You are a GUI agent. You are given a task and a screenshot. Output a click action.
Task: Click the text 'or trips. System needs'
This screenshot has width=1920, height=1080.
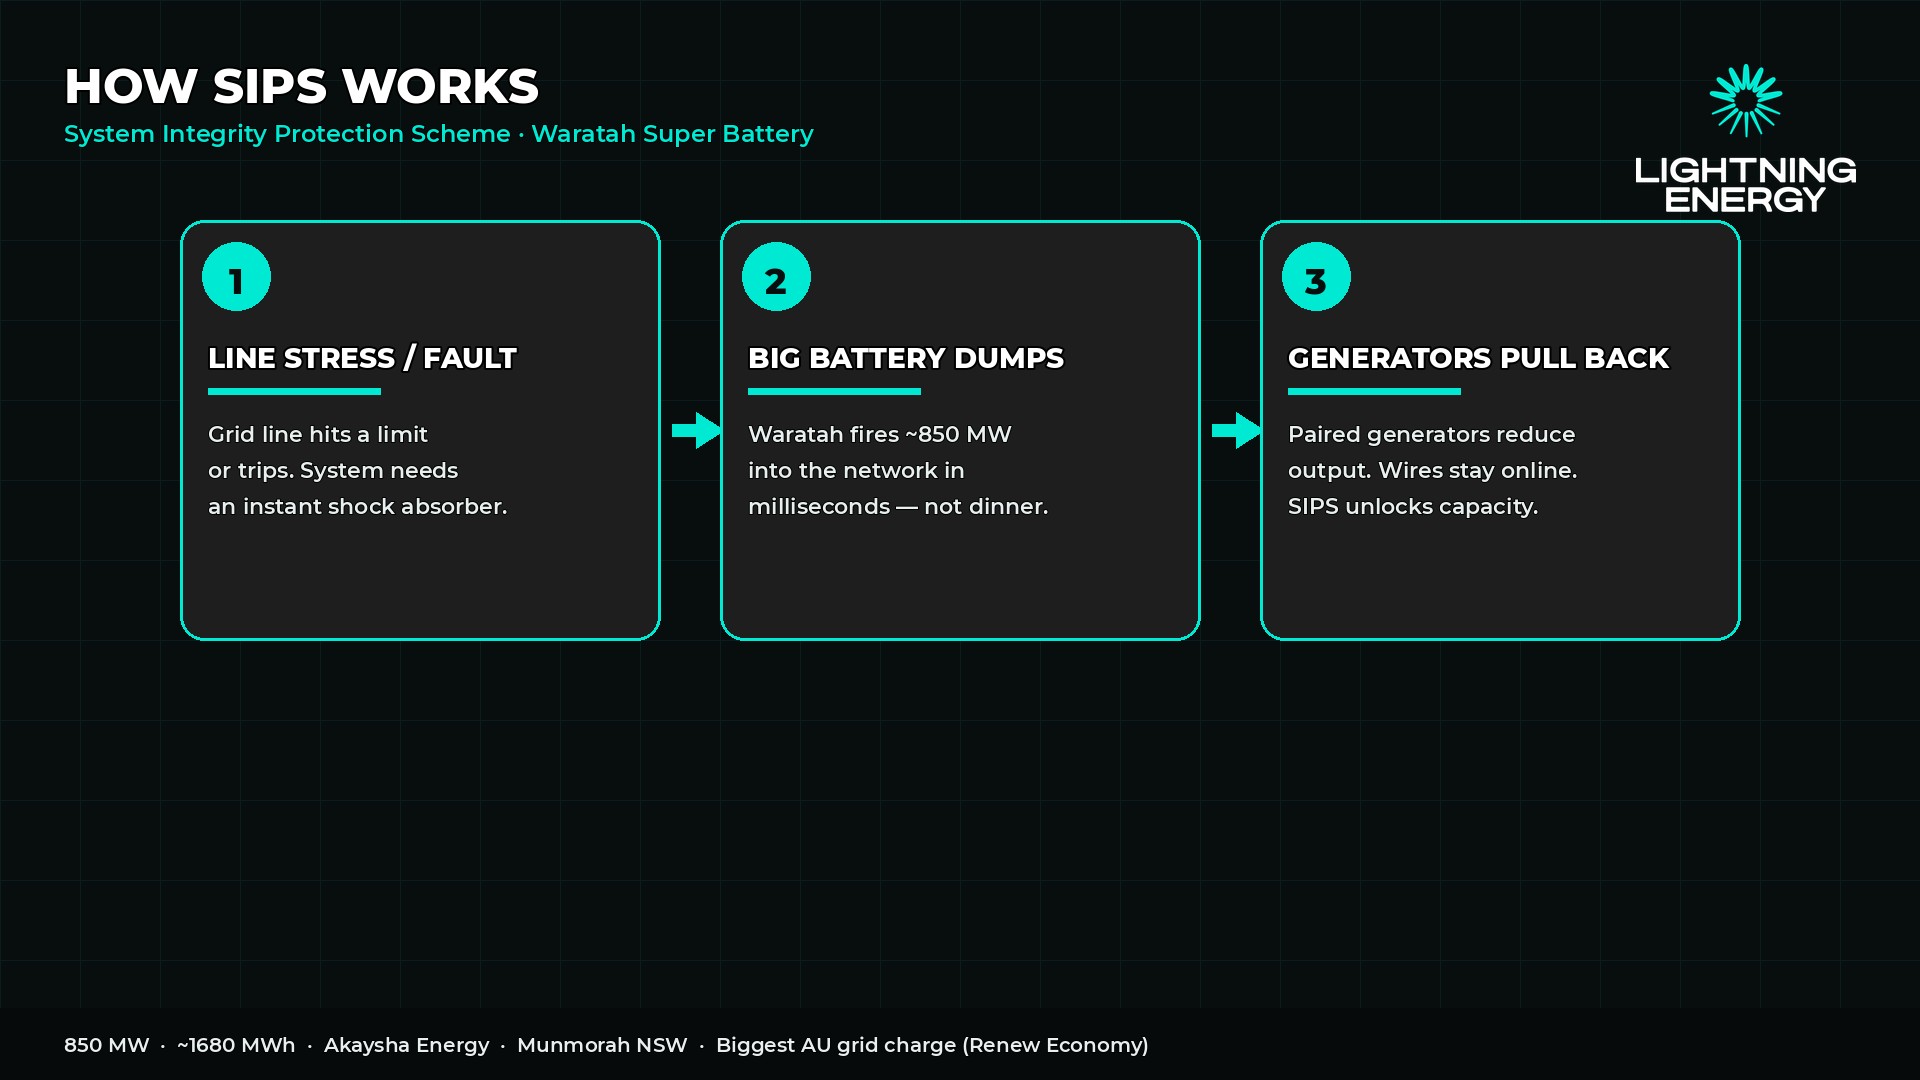click(x=333, y=470)
